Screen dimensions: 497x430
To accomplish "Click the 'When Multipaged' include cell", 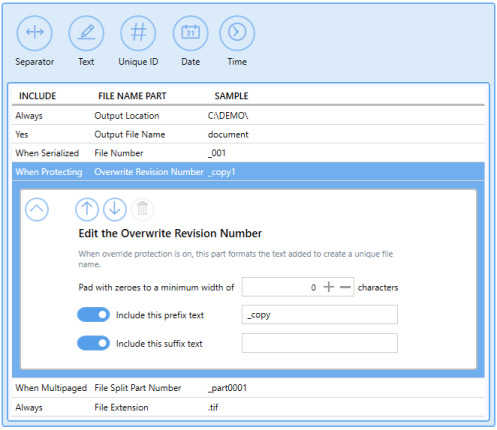I will [x=51, y=388].
